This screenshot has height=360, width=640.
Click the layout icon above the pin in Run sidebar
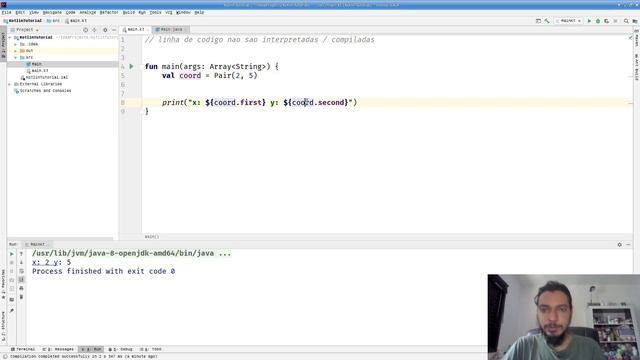(x=12, y=299)
